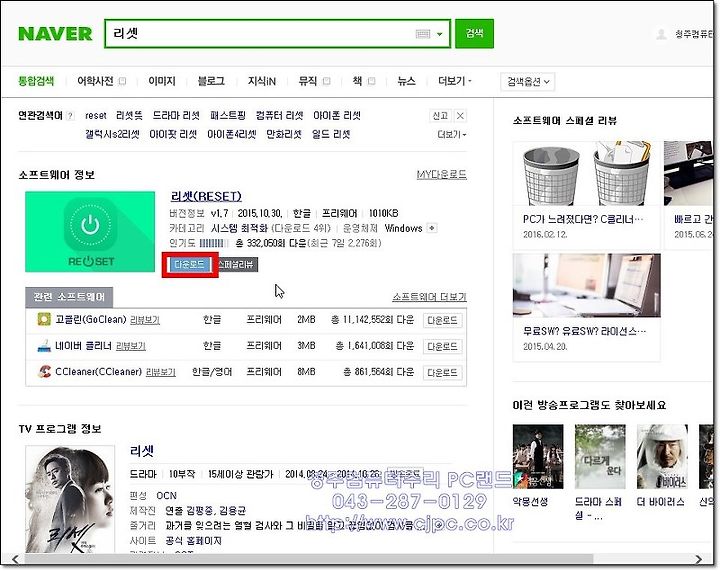Open the 어학사전 tab
This screenshot has height=571, width=720.
tap(95, 81)
